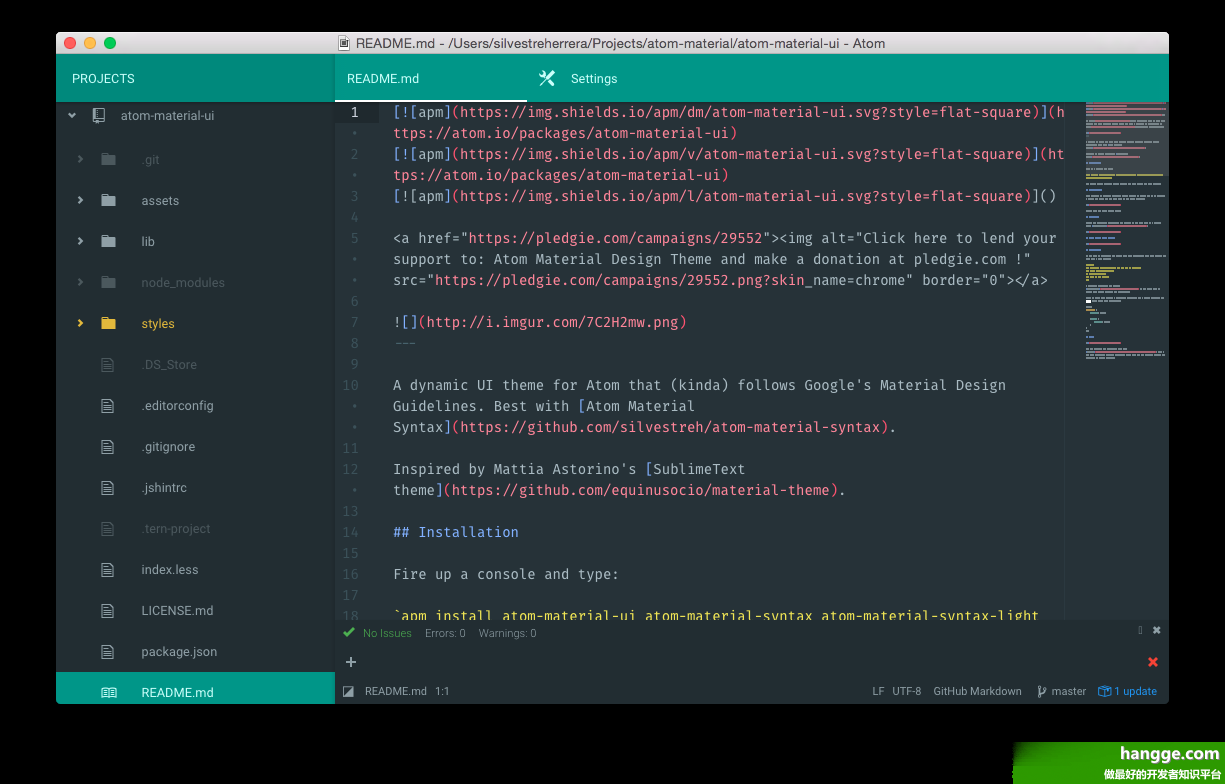Click the .editorconfig file icon
Viewport: 1225px width, 784px height.
click(108, 406)
